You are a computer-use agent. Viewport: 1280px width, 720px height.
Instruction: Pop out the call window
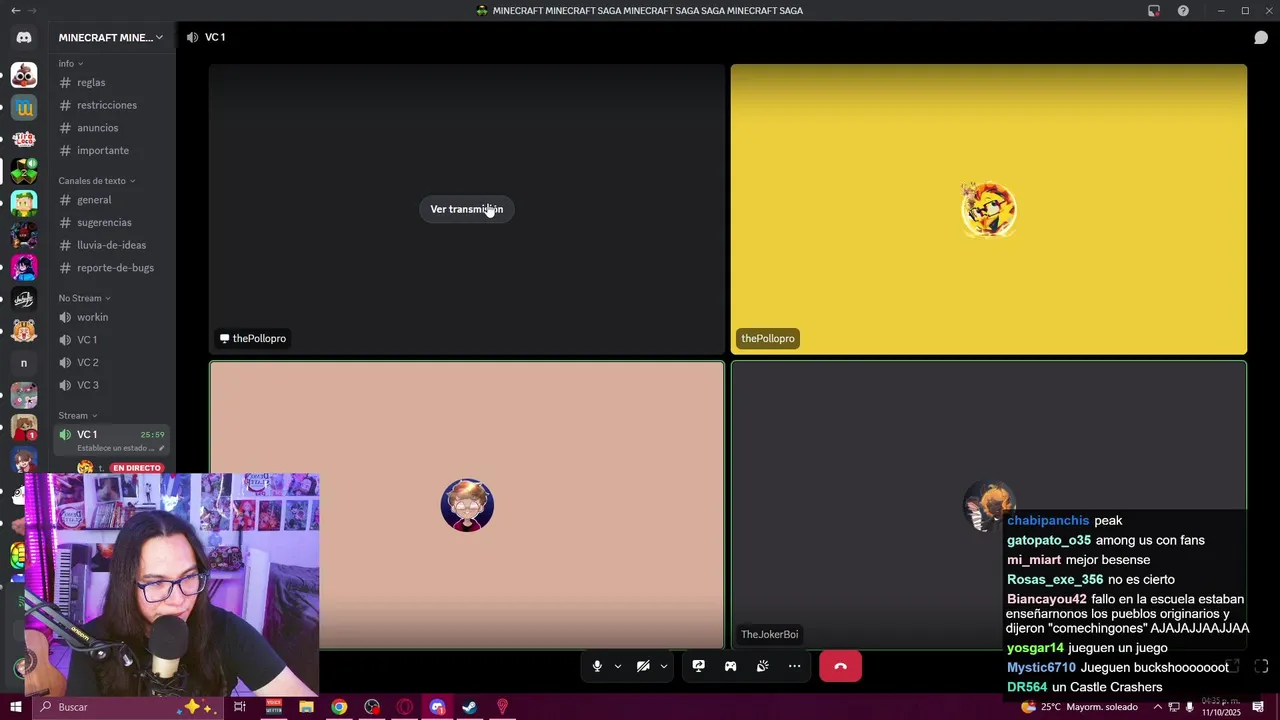(x=1233, y=666)
